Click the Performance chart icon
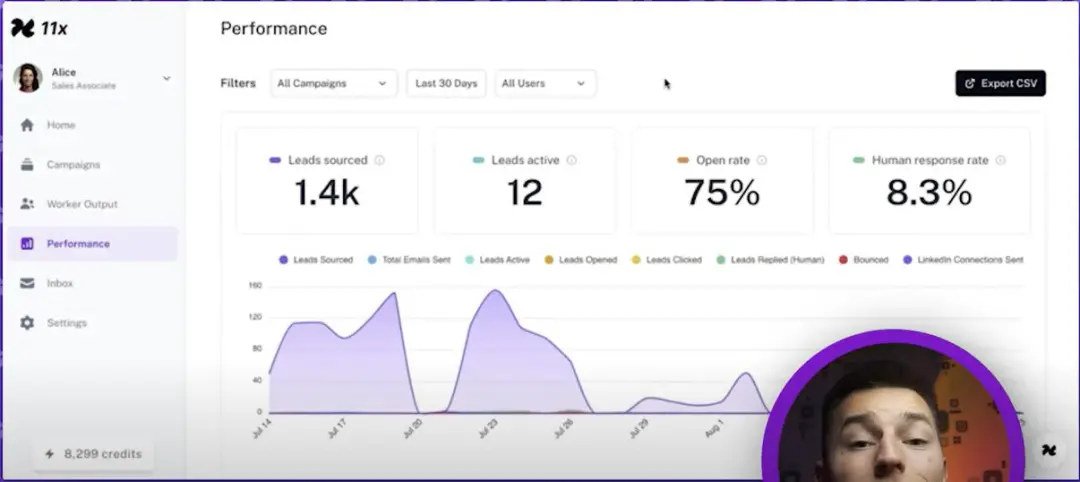This screenshot has width=1080, height=482. click(27, 244)
